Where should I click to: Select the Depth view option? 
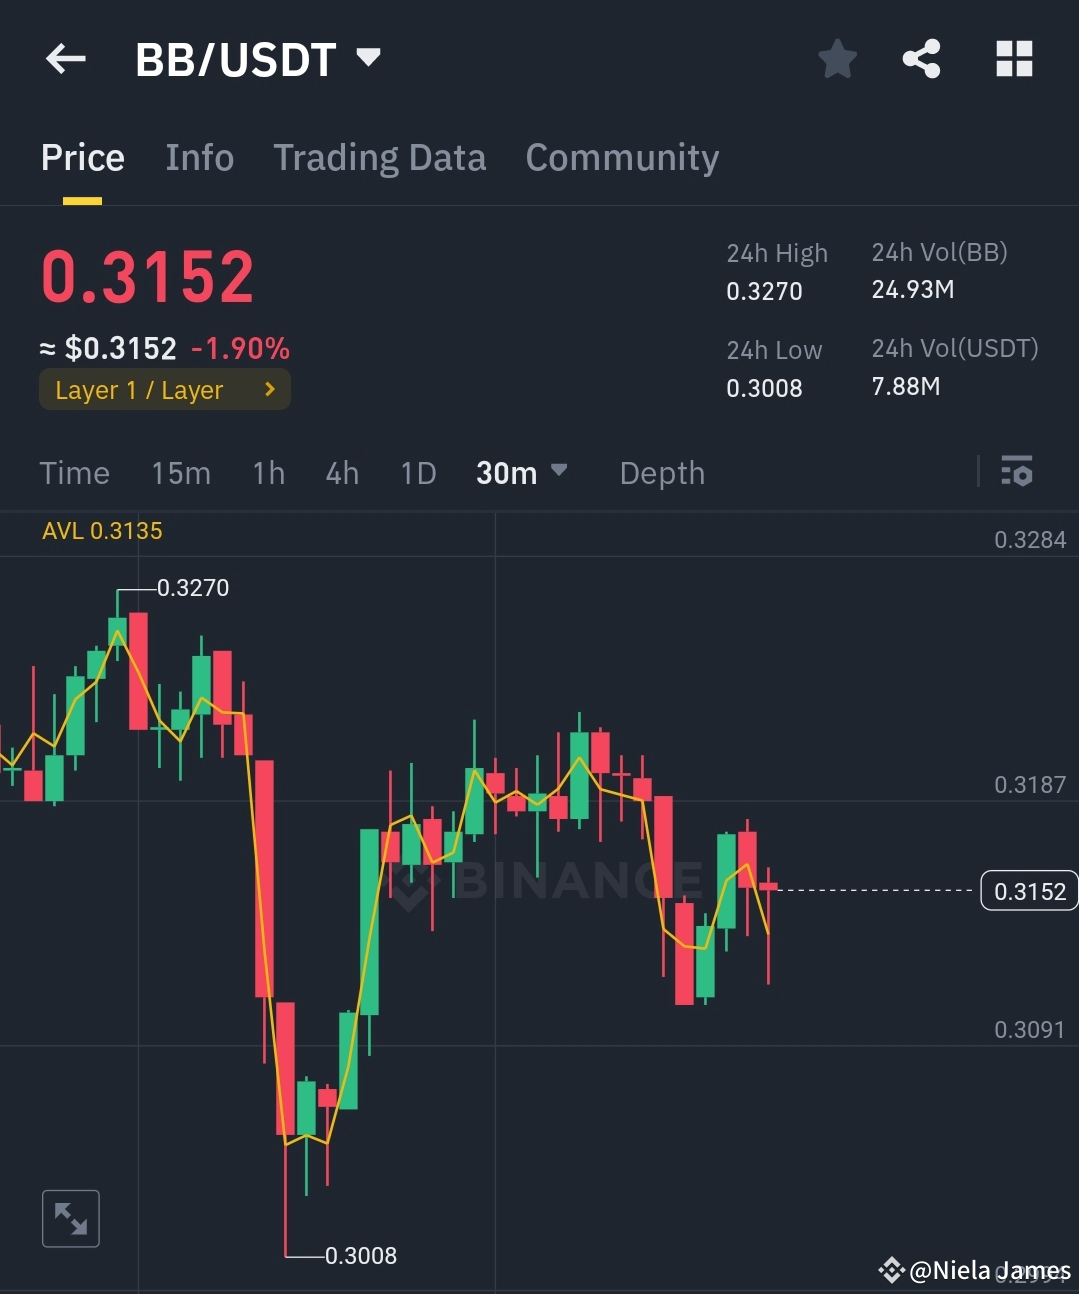click(661, 473)
